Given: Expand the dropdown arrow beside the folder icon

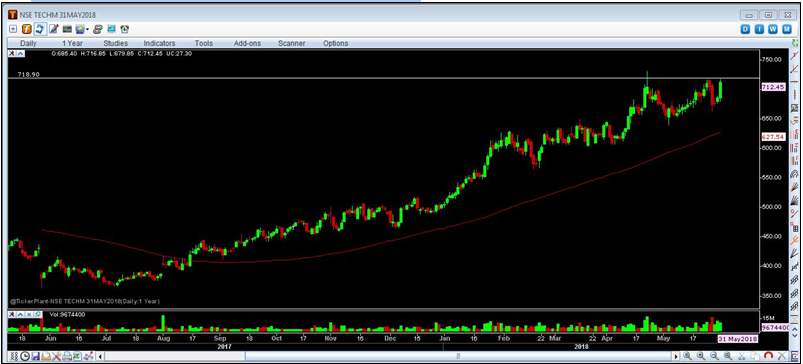Looking at the screenshot, I should [x=88, y=30].
